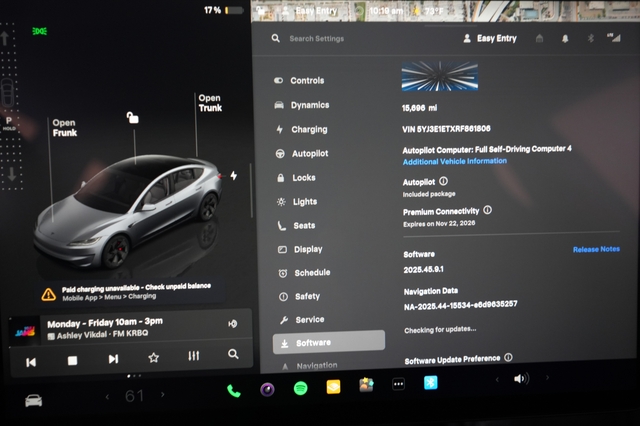Open the Safety settings menu
The image size is (640, 426).
[x=300, y=296]
